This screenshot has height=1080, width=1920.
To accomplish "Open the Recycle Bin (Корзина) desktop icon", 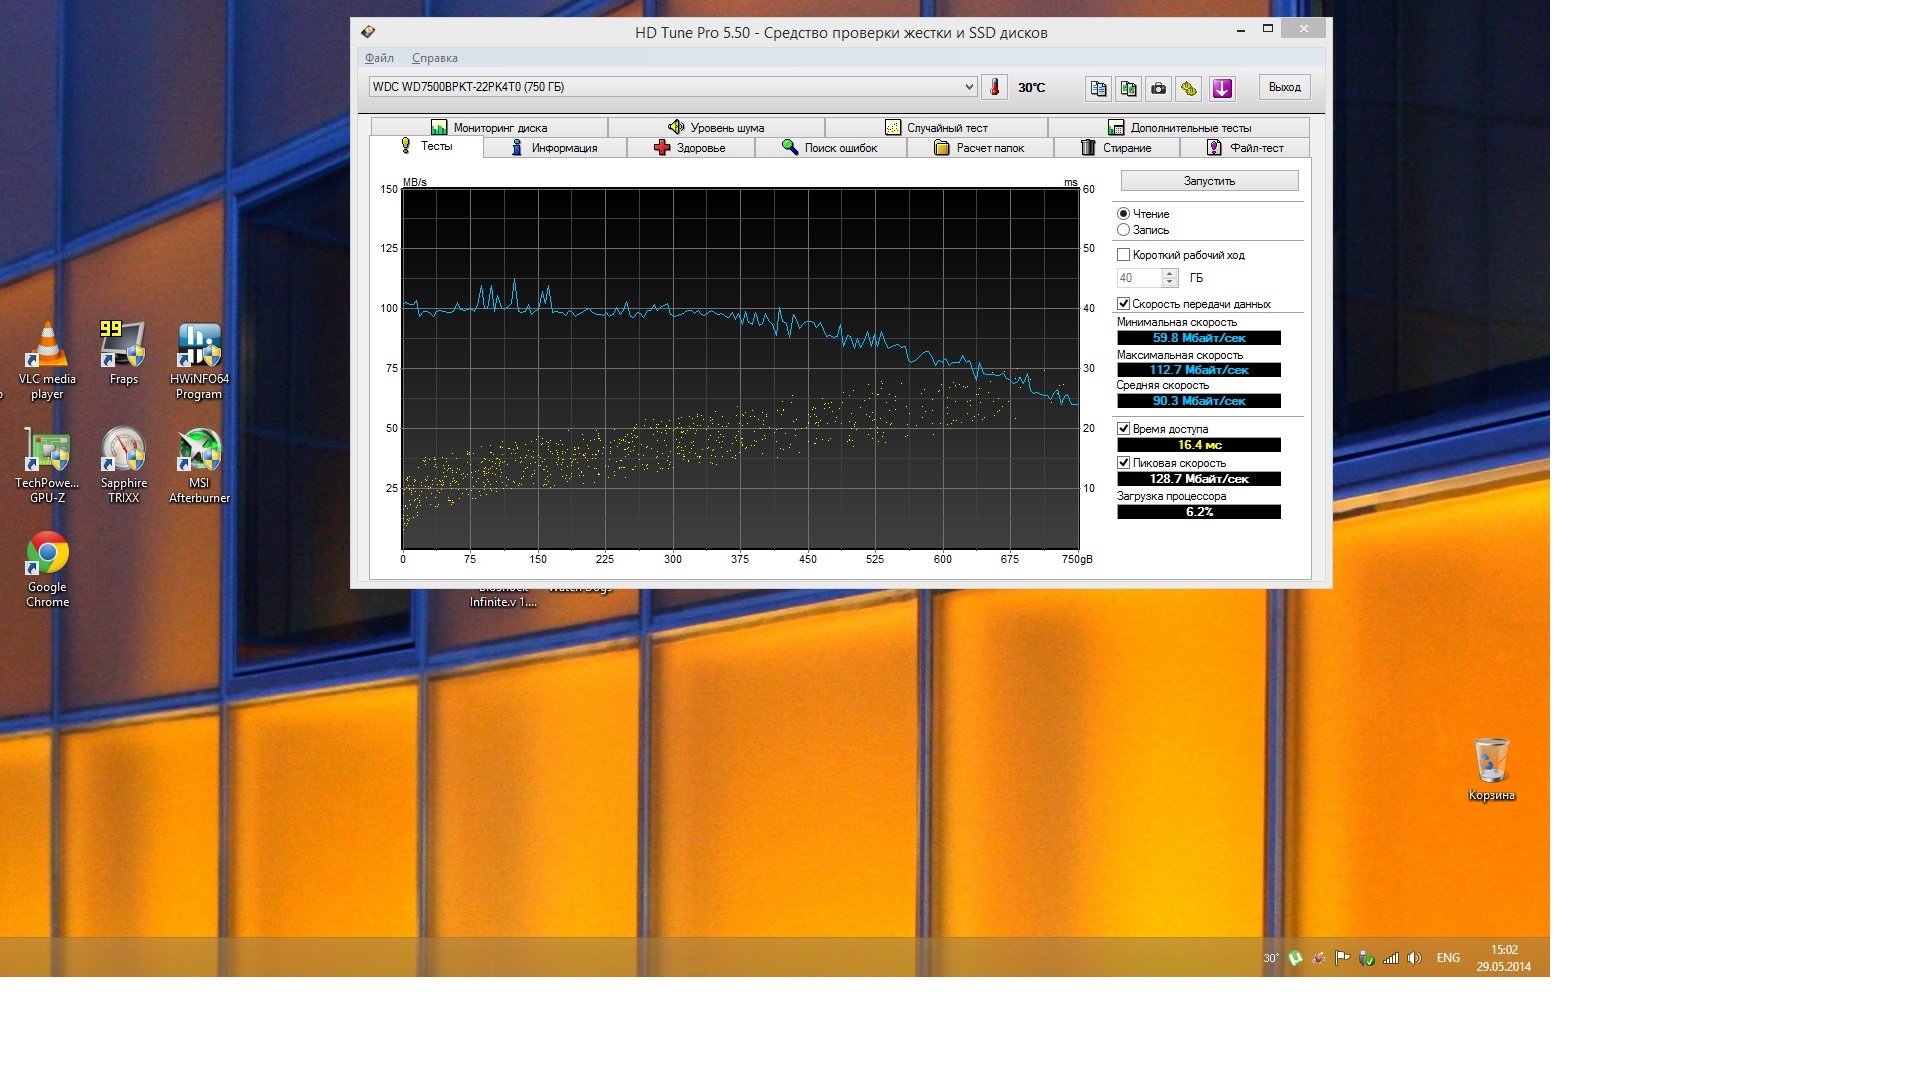I will [x=1491, y=768].
